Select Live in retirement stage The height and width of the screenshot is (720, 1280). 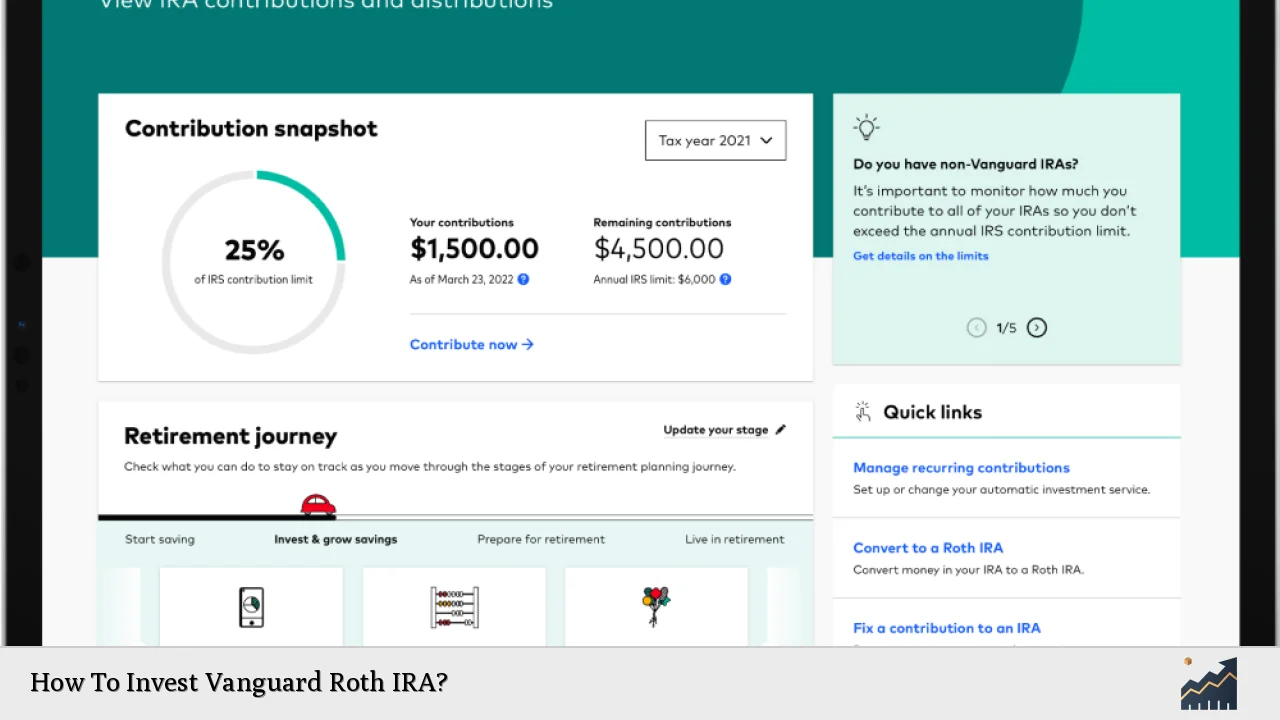click(x=735, y=539)
